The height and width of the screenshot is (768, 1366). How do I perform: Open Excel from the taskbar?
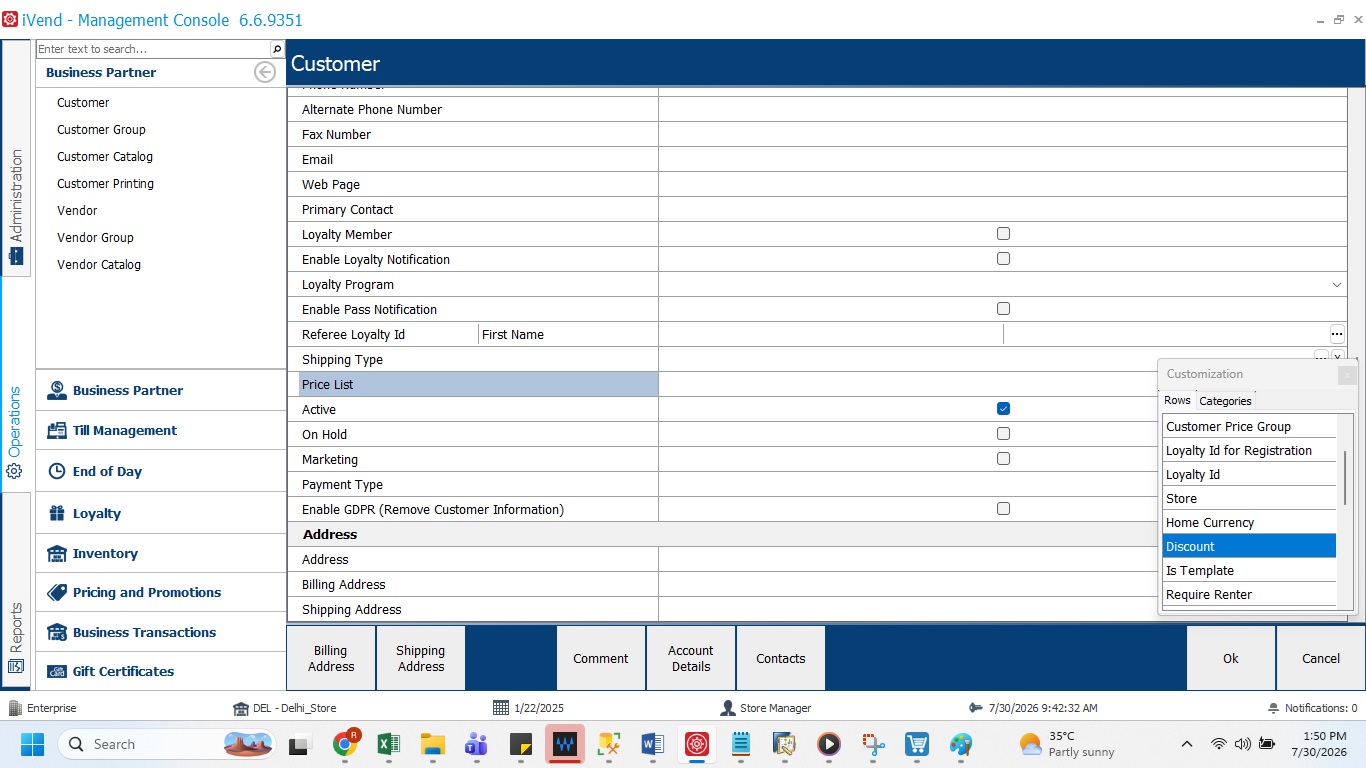click(x=389, y=744)
